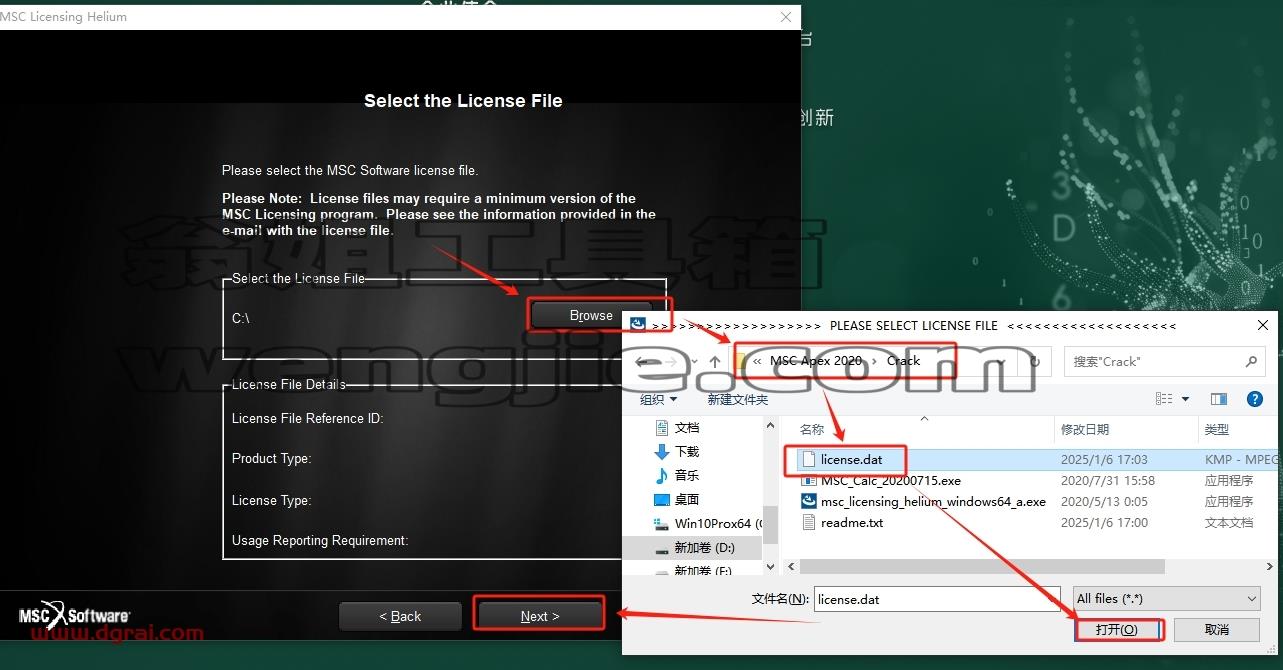Select the MSC_Calc_20200715.exe file
1283x670 pixels.
click(x=890, y=481)
